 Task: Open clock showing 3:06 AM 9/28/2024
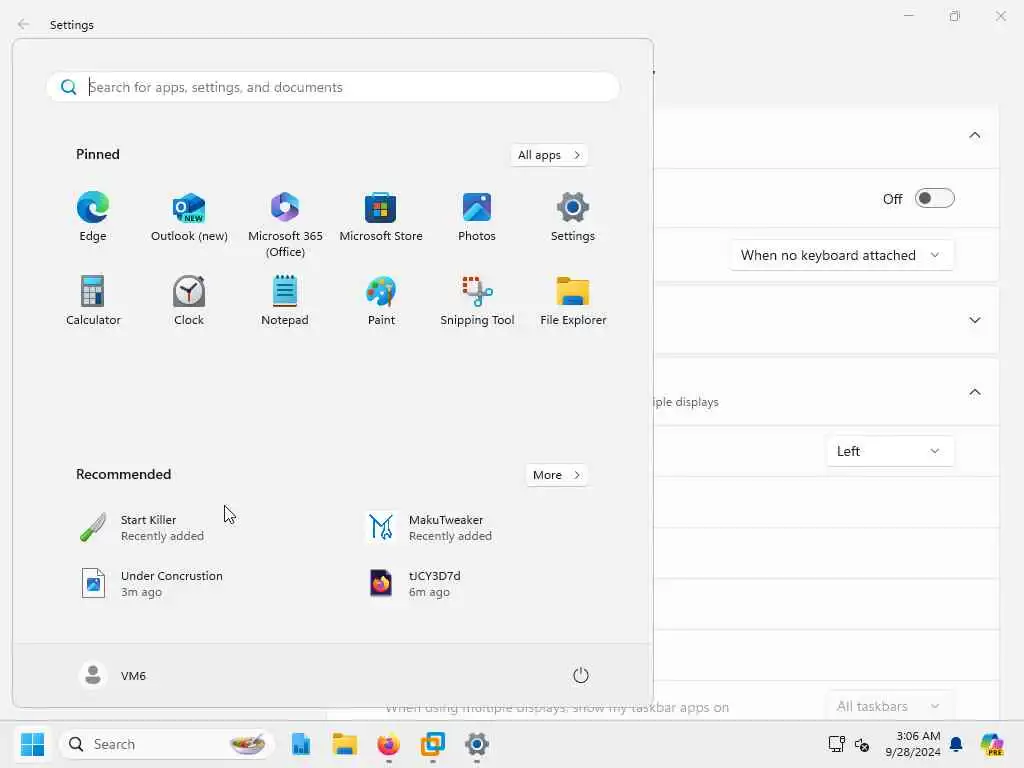click(x=912, y=744)
